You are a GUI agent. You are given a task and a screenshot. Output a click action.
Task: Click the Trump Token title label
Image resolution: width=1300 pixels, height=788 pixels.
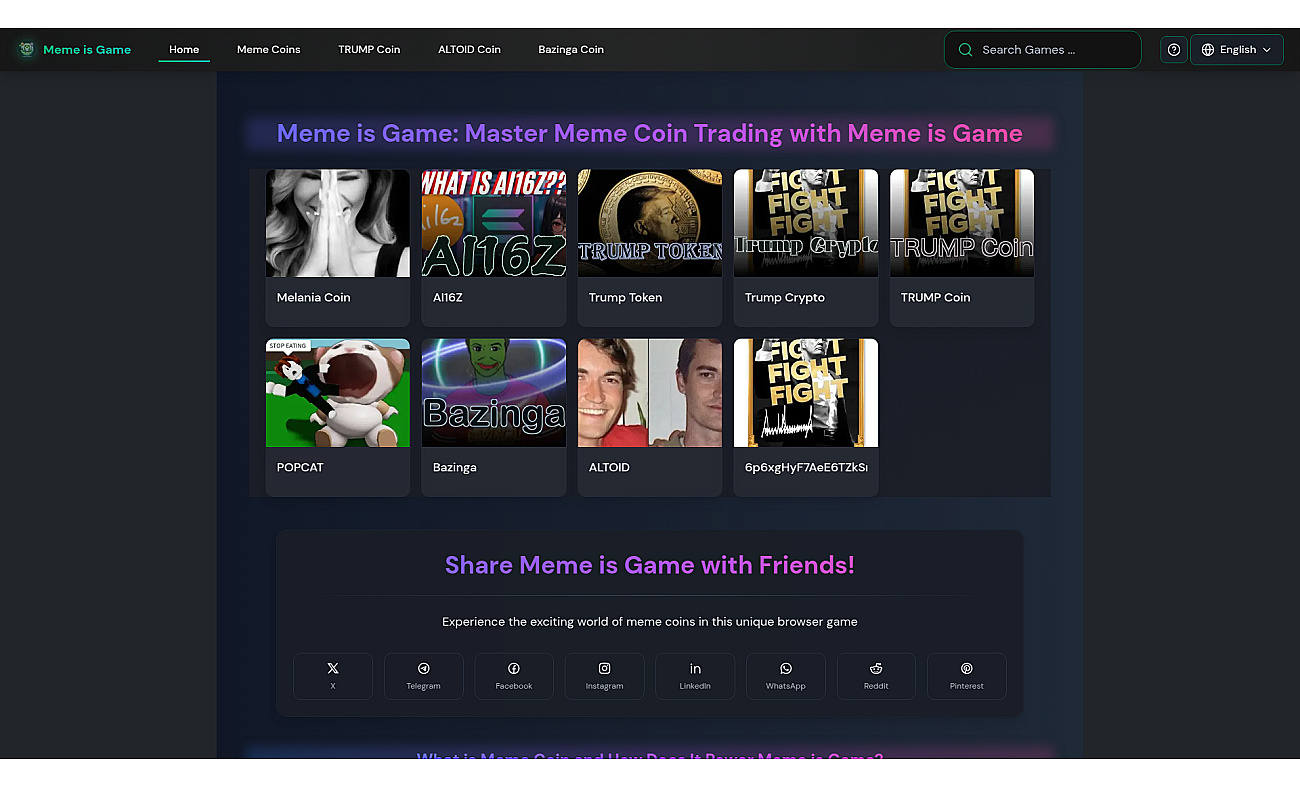pyautogui.click(x=625, y=297)
